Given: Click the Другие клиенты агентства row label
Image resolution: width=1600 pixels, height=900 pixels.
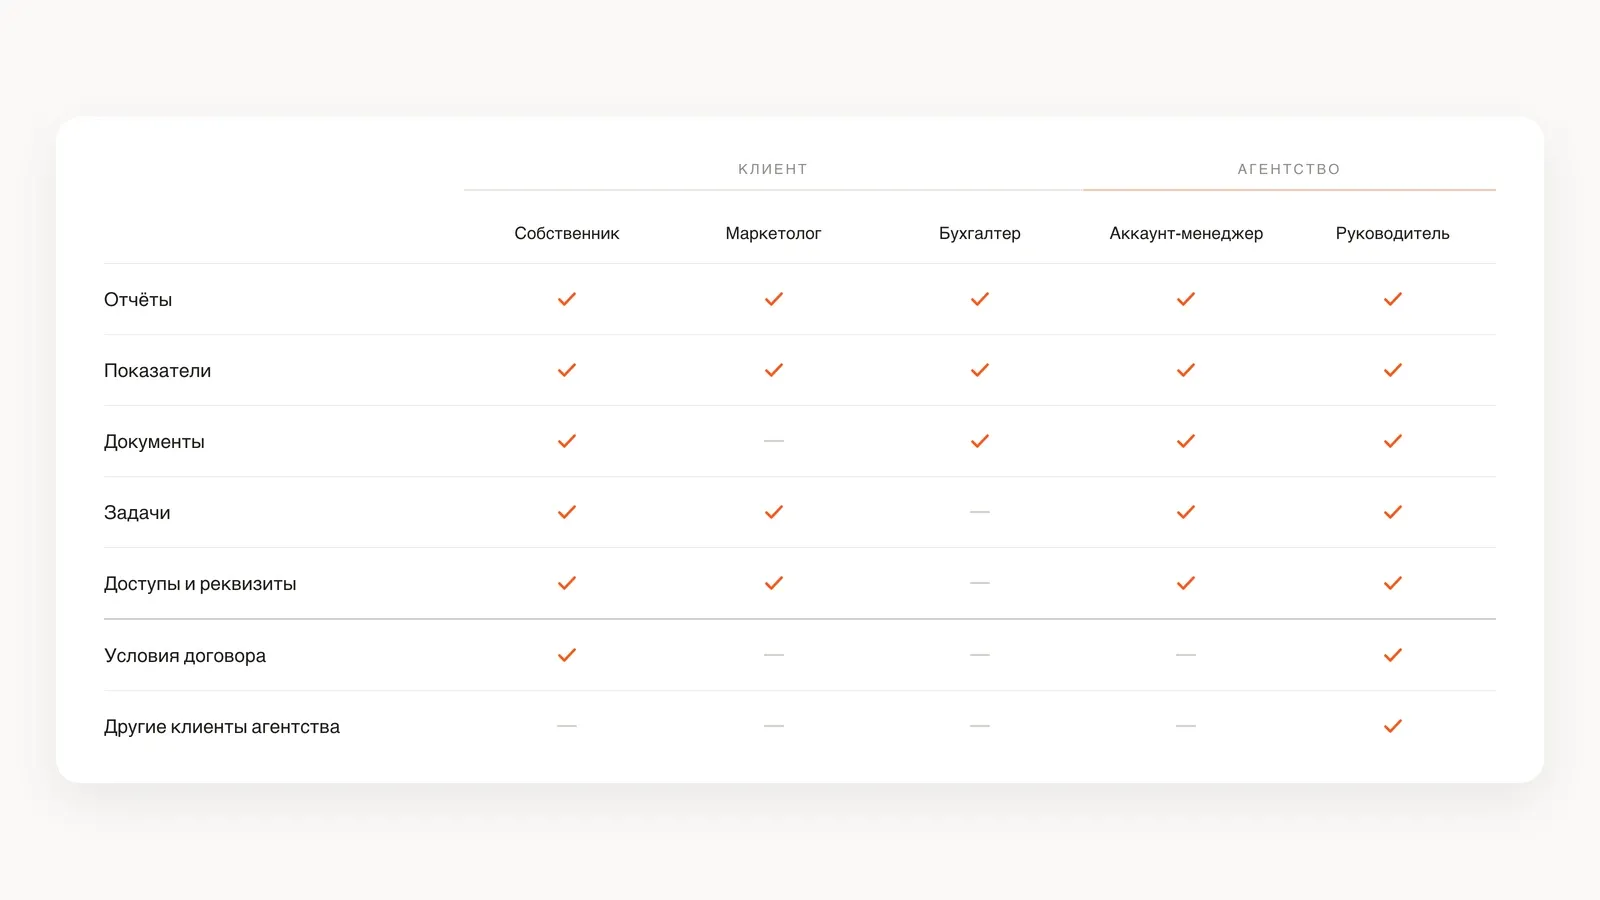Looking at the screenshot, I should click(x=222, y=727).
